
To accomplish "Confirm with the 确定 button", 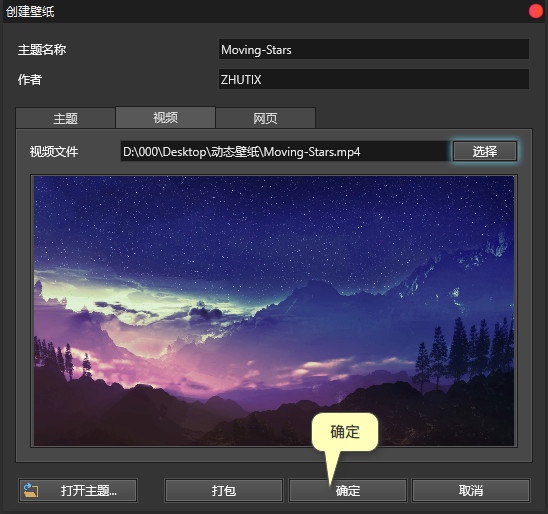I will (x=348, y=491).
